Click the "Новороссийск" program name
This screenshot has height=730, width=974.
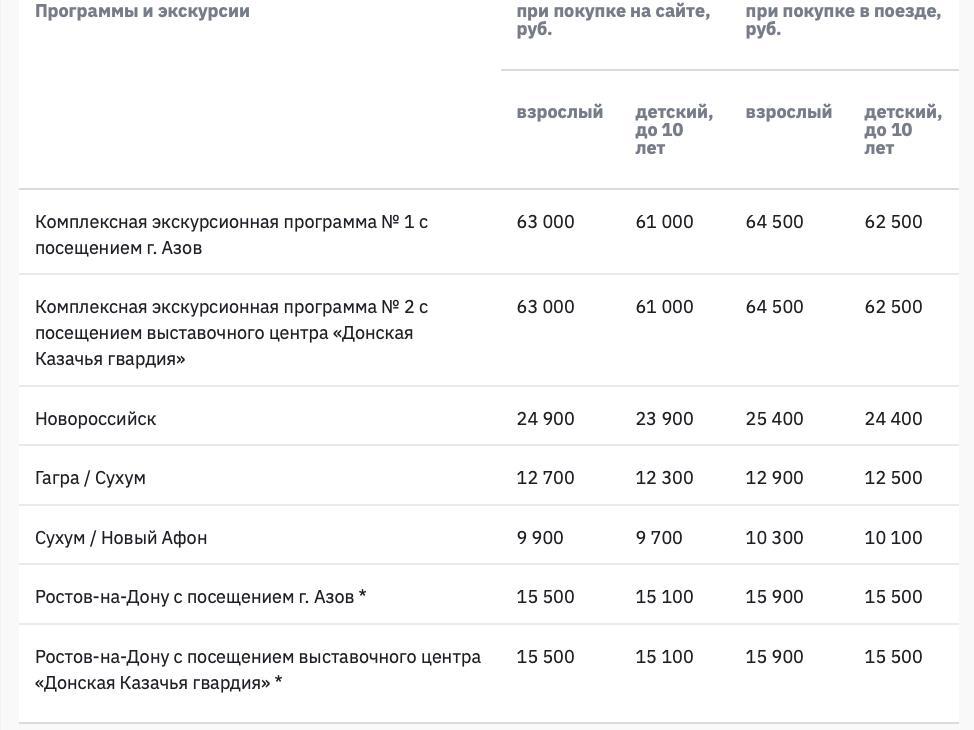coord(95,418)
